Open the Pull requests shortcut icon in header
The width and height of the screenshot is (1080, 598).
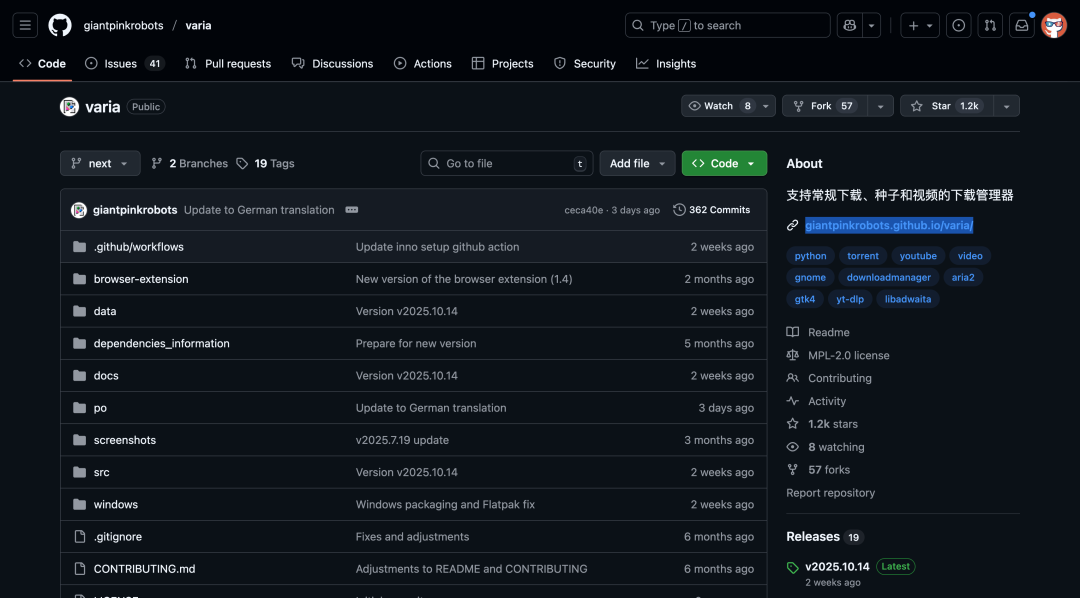tap(990, 25)
